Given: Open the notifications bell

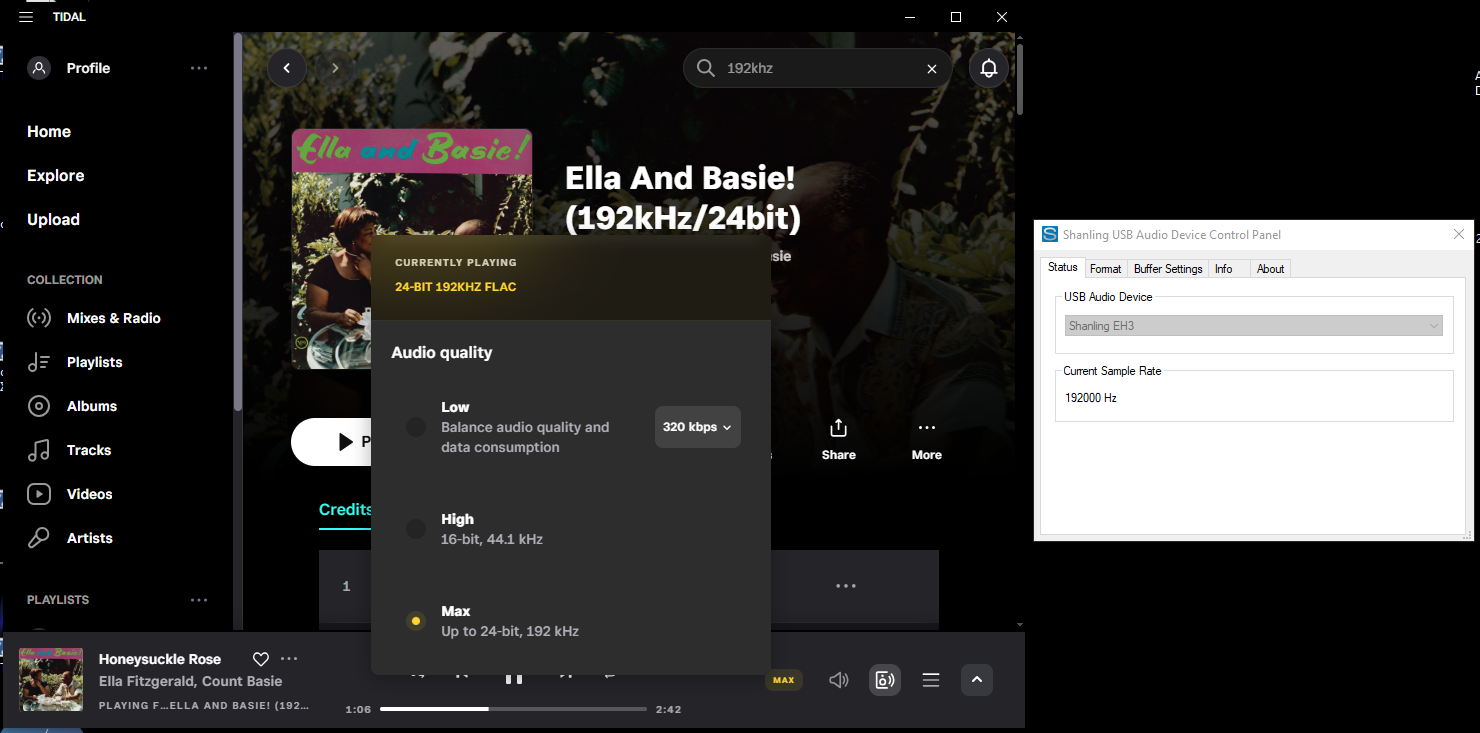Looking at the screenshot, I should point(989,68).
